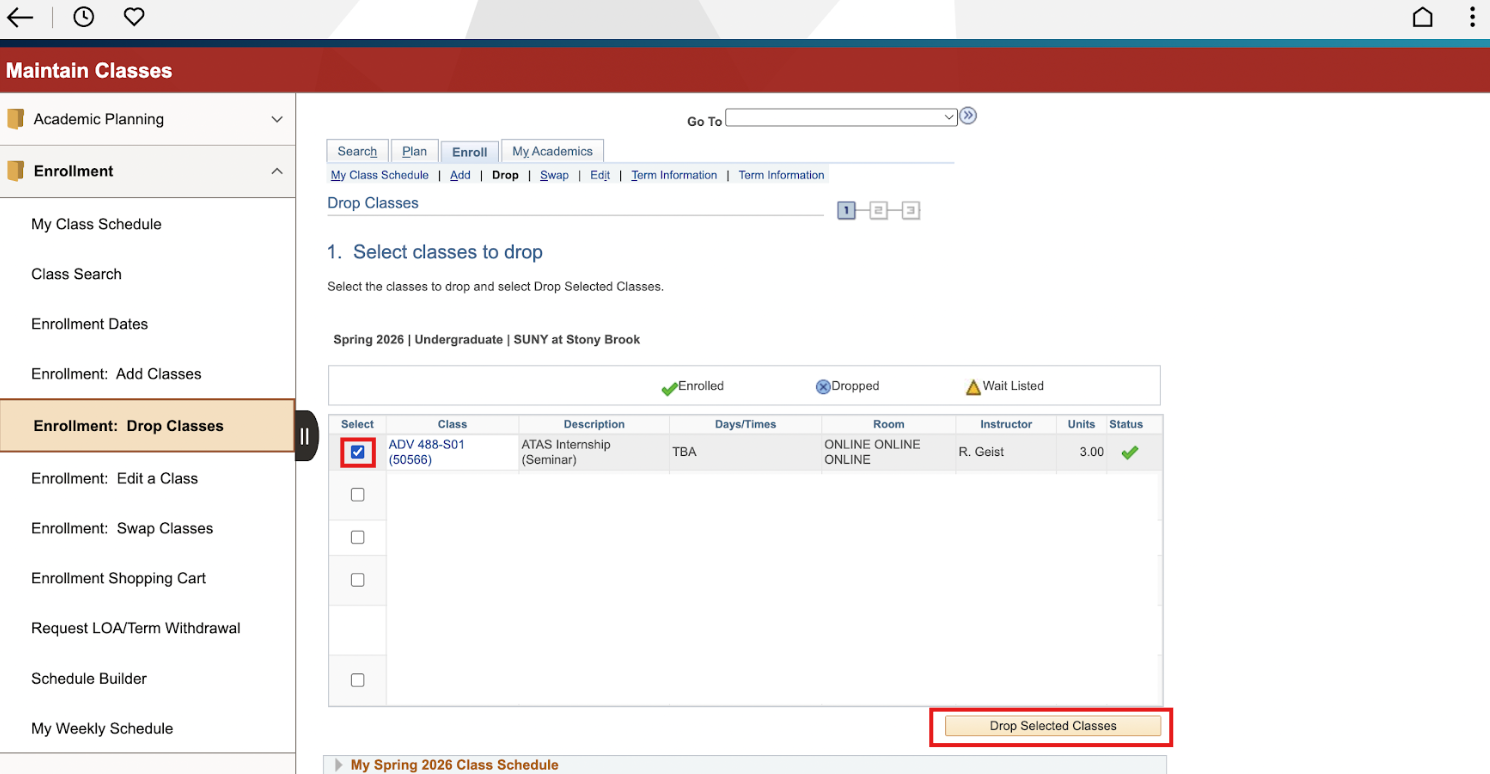The image size is (1490, 774).
Task: Click the Select column header
Action: tap(357, 424)
